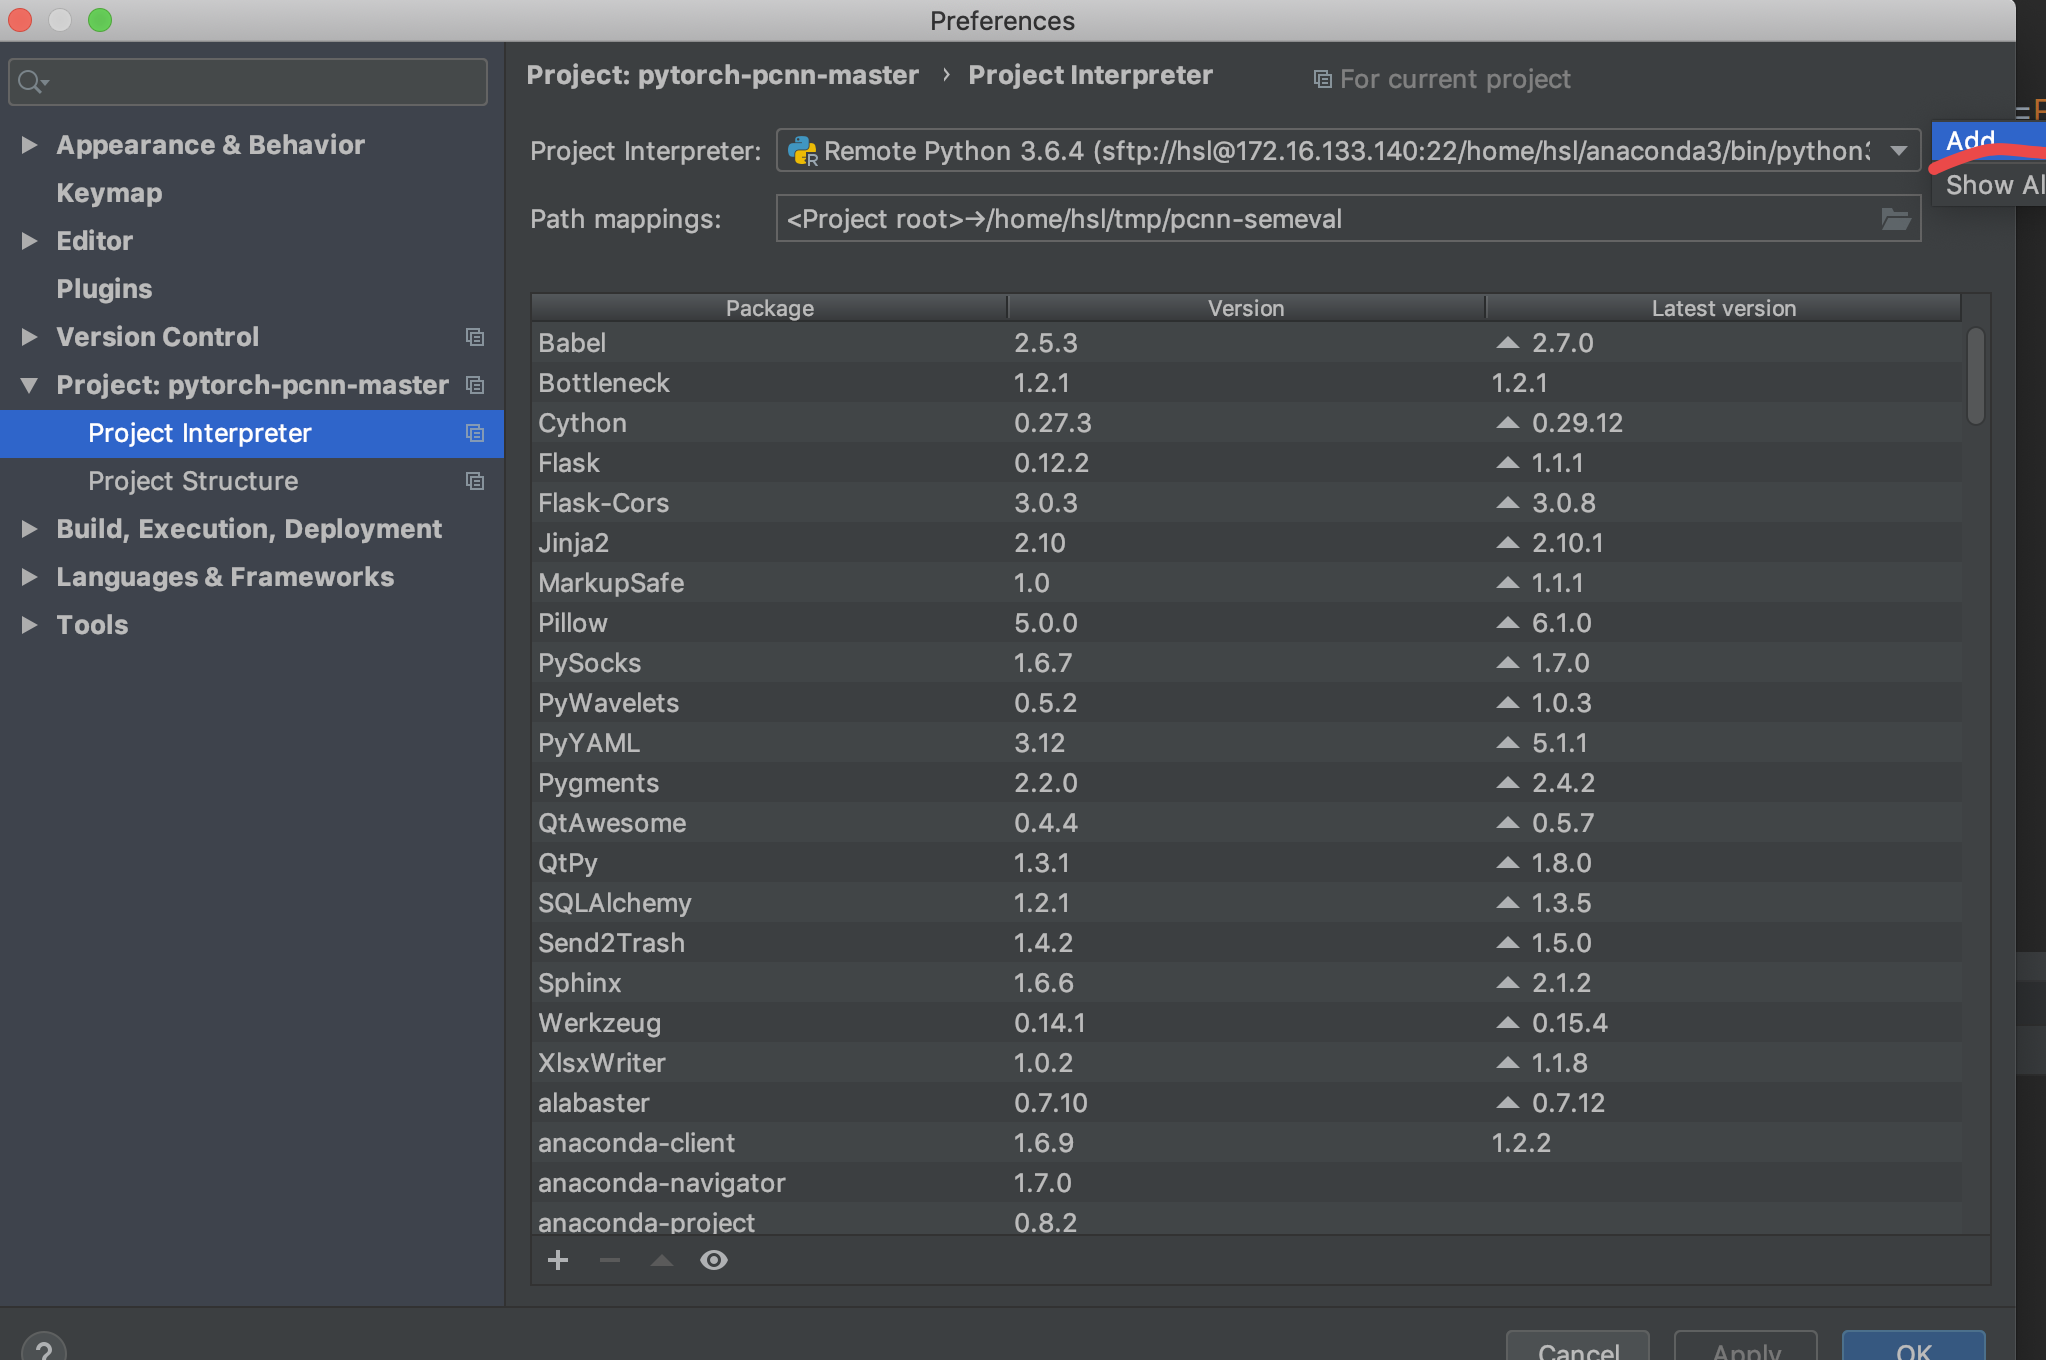The image size is (2046, 1360).
Task: Expand the Editor section
Action: pos(29,241)
